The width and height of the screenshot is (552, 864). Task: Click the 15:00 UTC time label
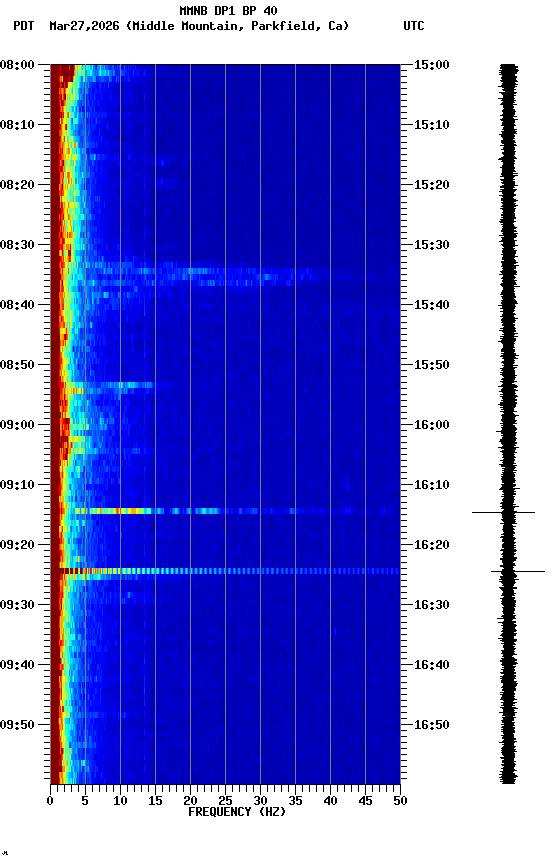(432, 65)
